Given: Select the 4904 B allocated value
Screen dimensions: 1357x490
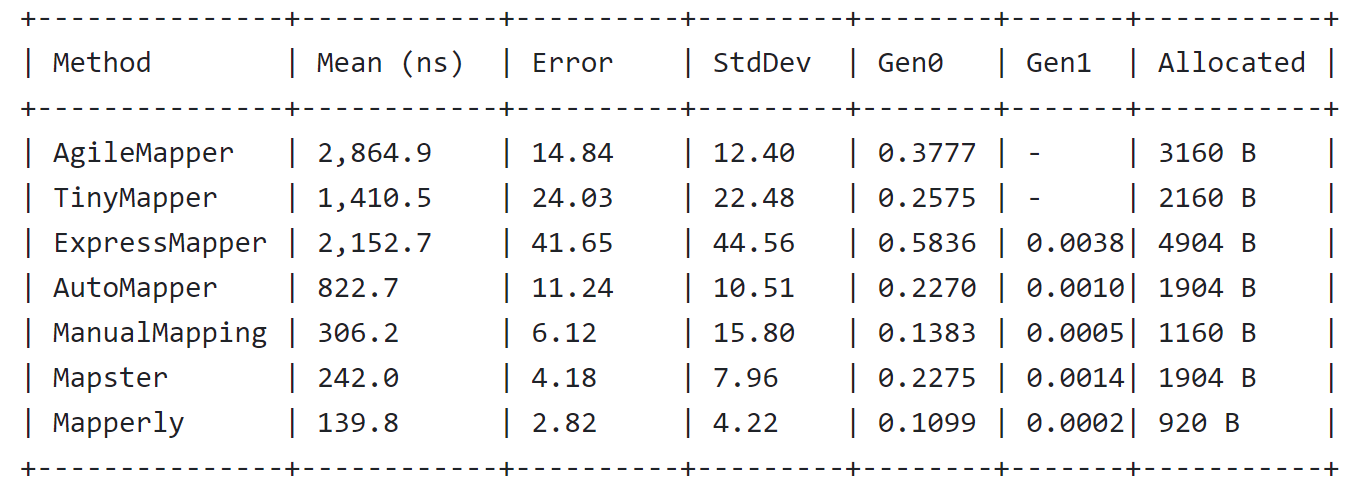Looking at the screenshot, I should (x=1207, y=244).
